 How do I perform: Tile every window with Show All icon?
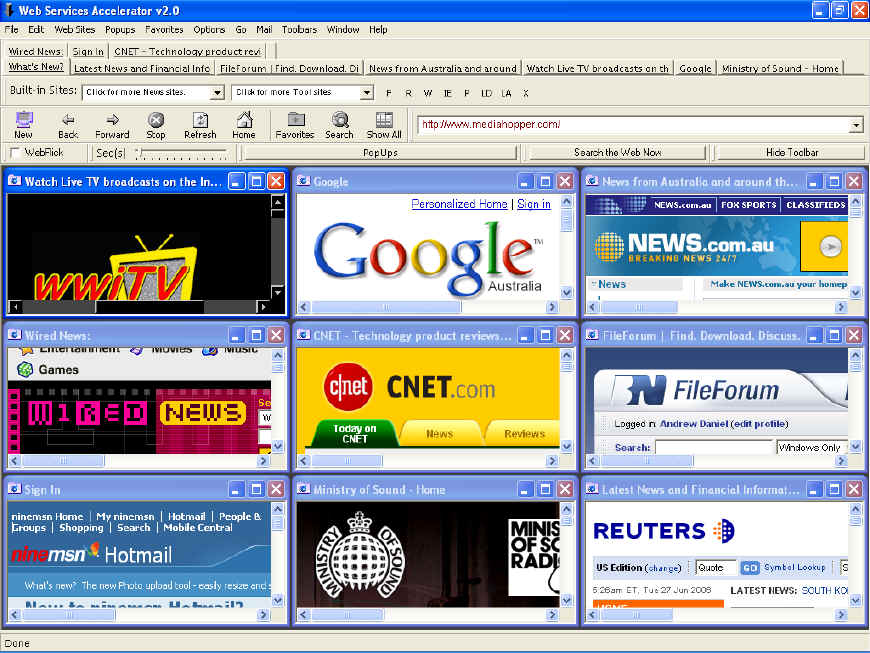tap(384, 125)
